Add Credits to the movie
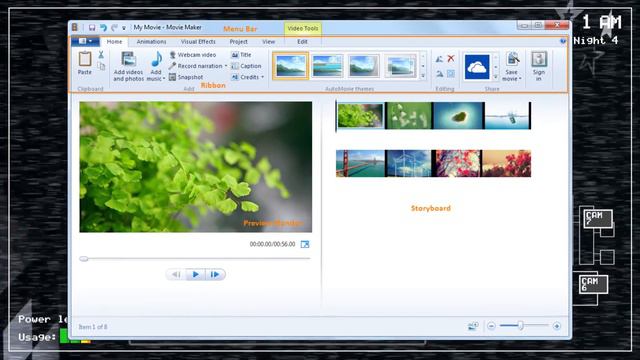The image size is (640, 360). point(245,77)
